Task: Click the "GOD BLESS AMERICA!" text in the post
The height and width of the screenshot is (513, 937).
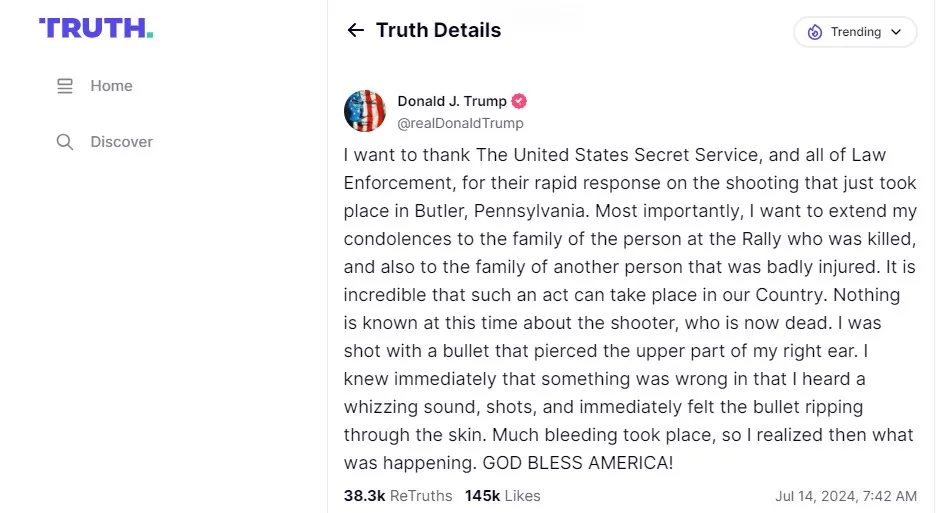Action: 578,463
